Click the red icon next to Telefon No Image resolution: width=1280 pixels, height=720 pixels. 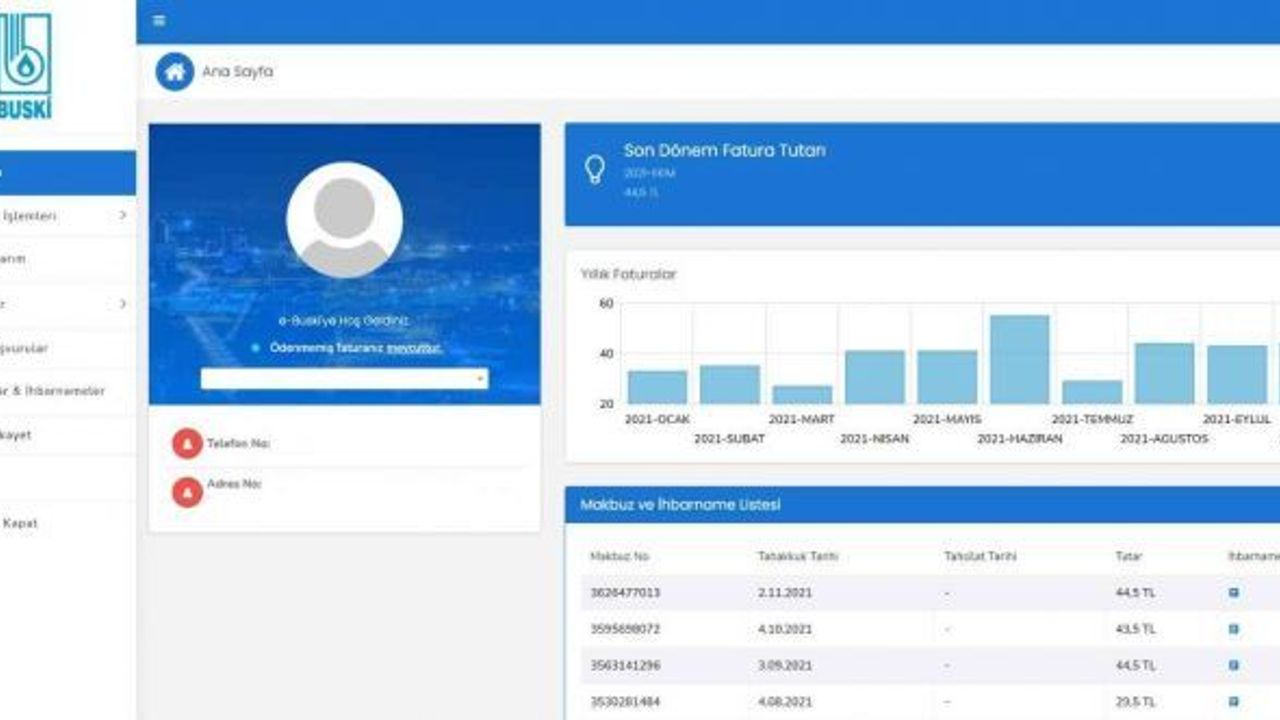pyautogui.click(x=187, y=443)
